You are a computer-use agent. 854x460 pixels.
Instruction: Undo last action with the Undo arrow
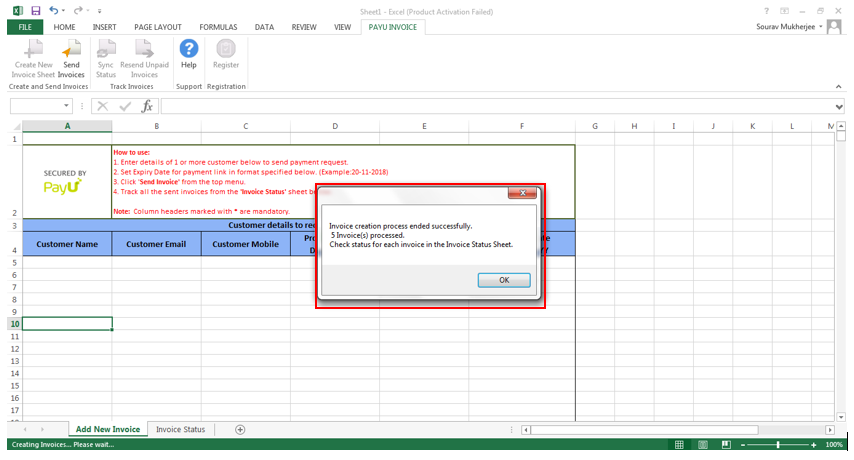53,10
